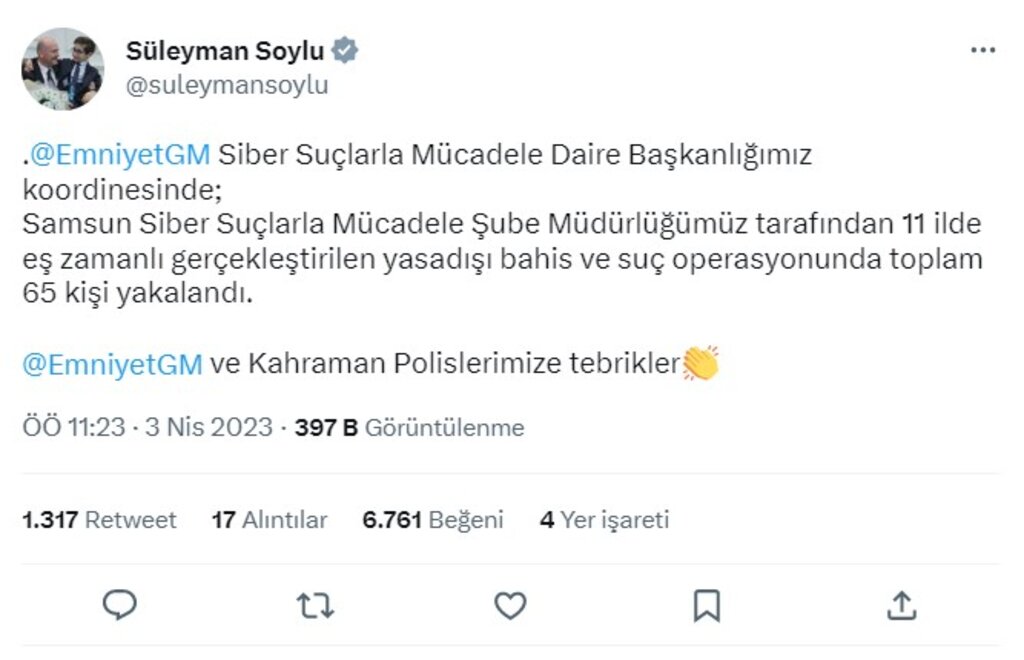
Task: Like the tweet with heart icon
Action: point(511,605)
